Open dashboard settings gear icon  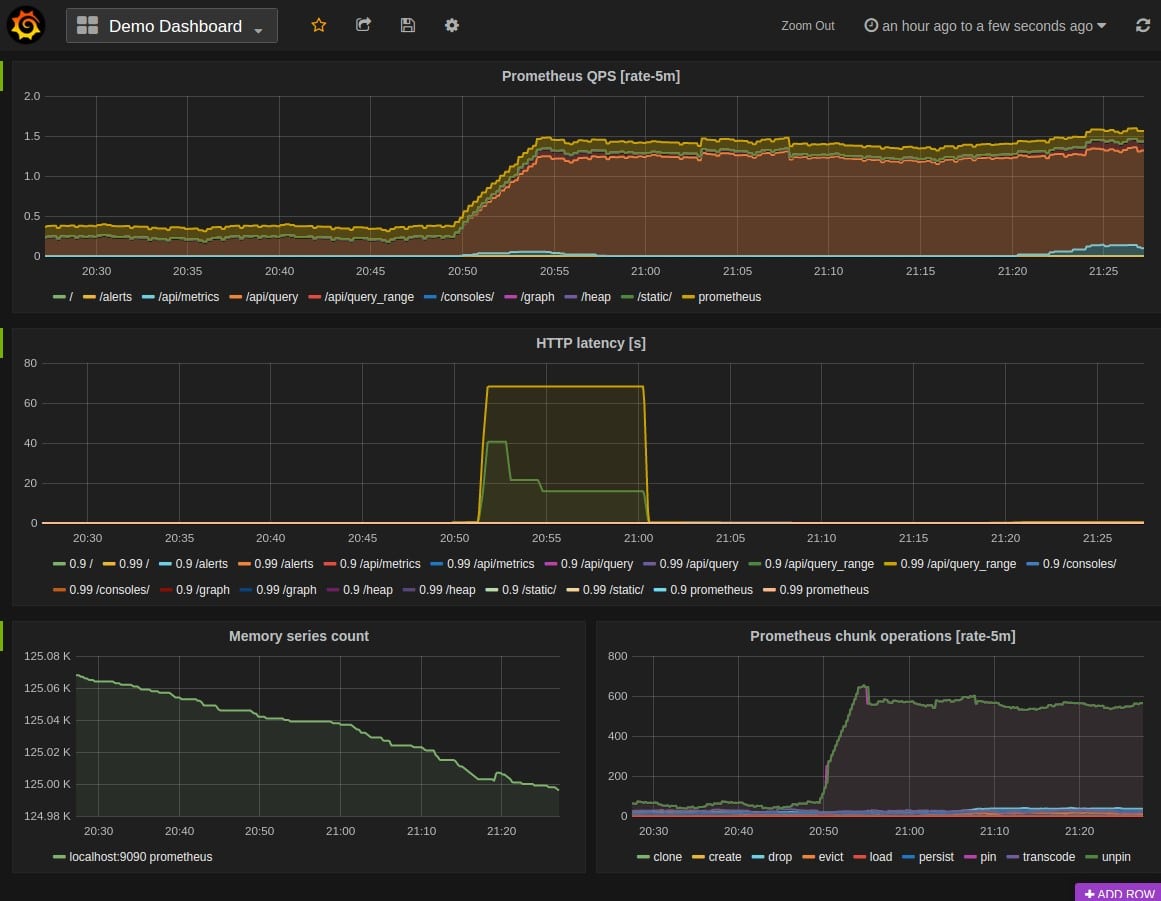click(452, 25)
